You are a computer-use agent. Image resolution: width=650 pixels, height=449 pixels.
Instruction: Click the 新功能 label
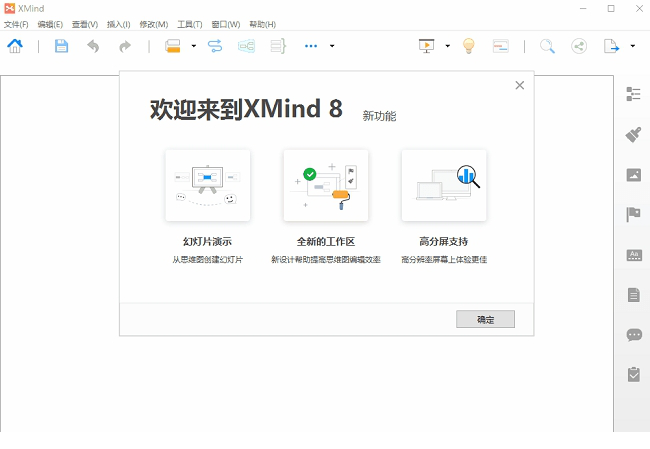tap(379, 116)
